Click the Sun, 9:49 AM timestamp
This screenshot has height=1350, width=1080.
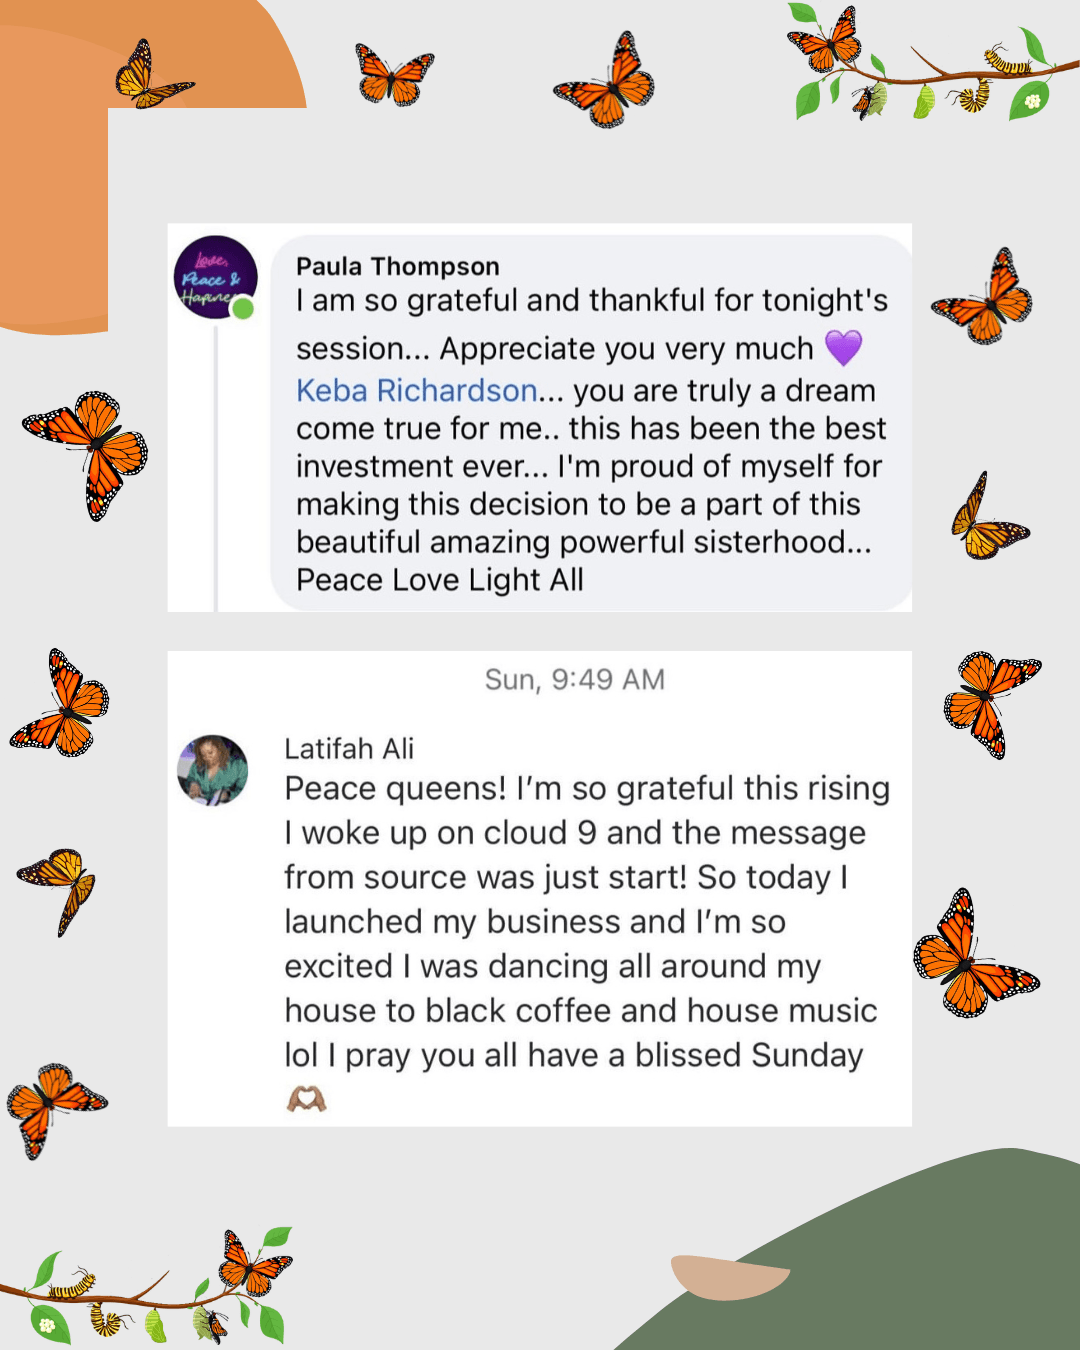tap(574, 680)
